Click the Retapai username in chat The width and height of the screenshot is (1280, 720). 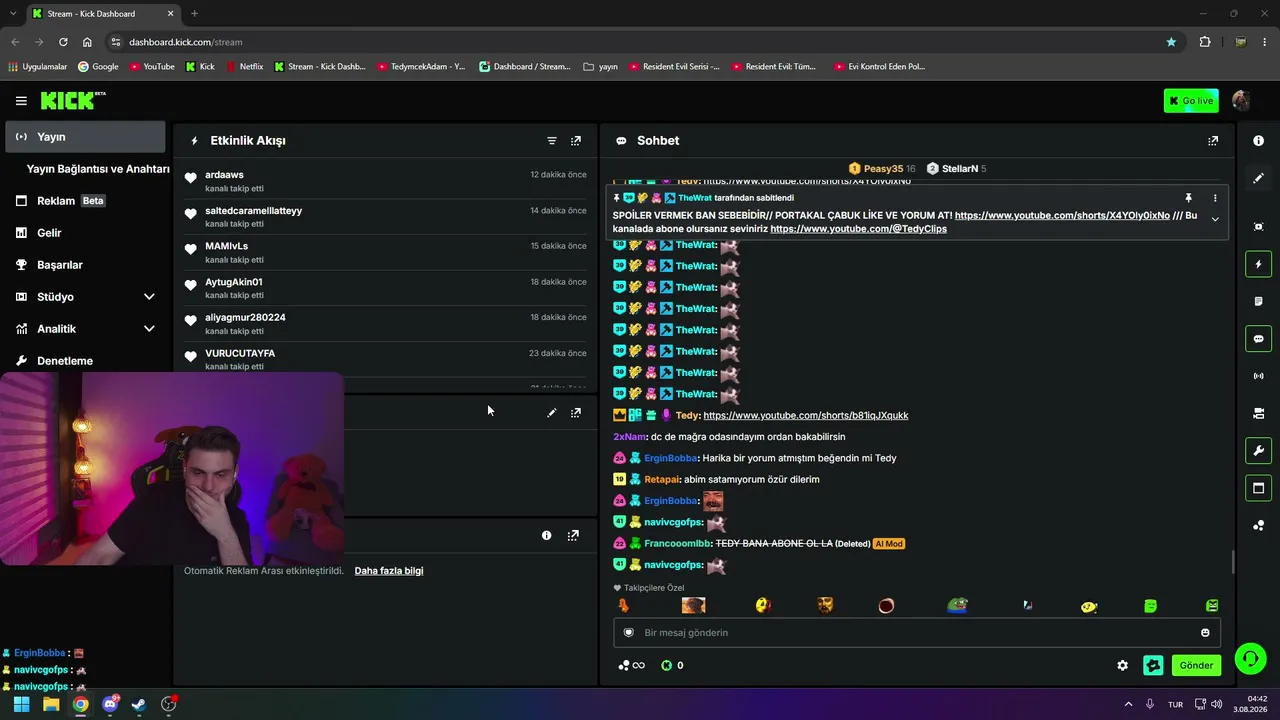pos(661,479)
